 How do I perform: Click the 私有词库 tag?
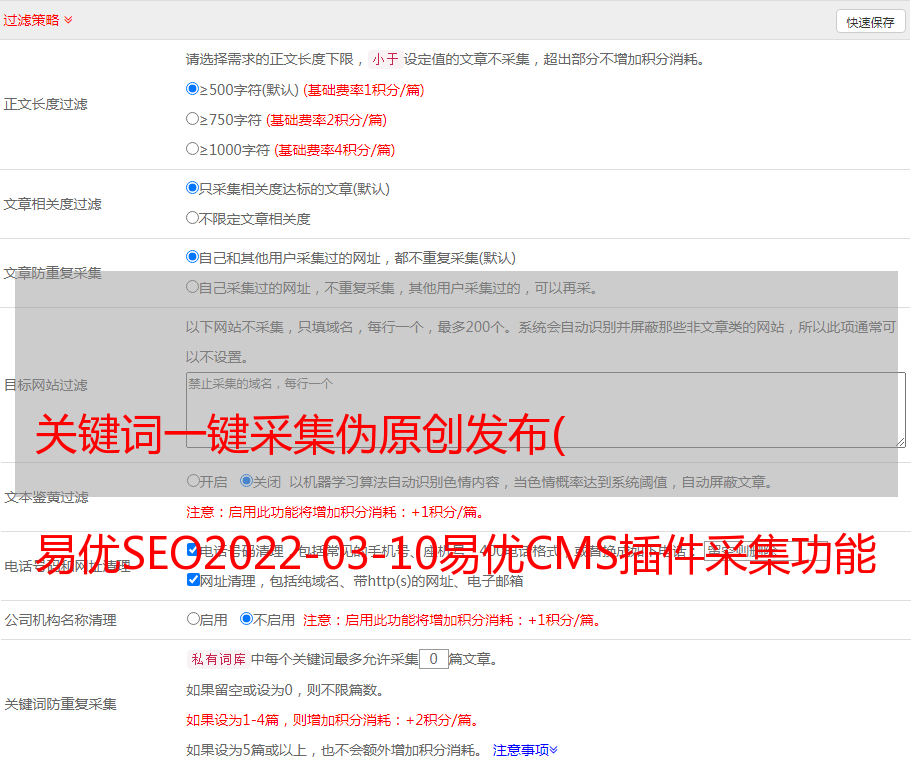pyautogui.click(x=219, y=659)
